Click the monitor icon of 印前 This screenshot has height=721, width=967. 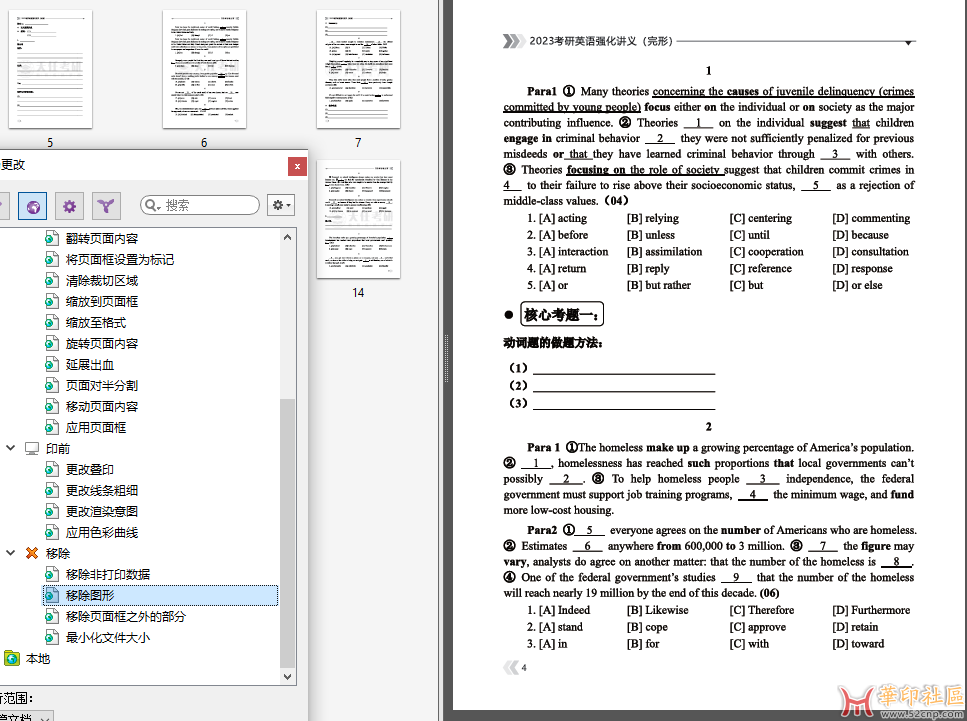click(32, 448)
